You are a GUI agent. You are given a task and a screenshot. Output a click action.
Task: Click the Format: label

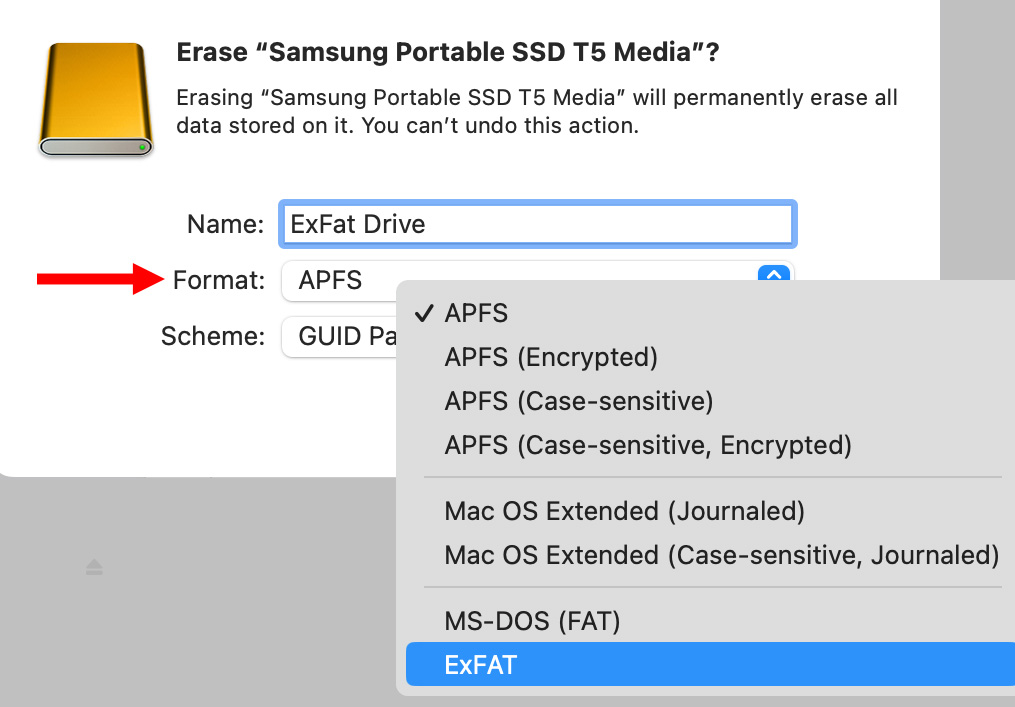tap(219, 281)
